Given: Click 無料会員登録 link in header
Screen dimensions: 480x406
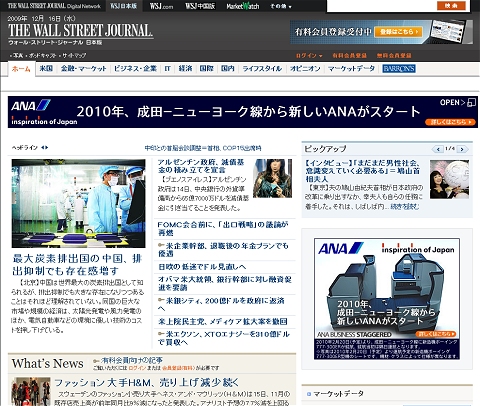Looking at the screenshot, I should (x=394, y=55).
